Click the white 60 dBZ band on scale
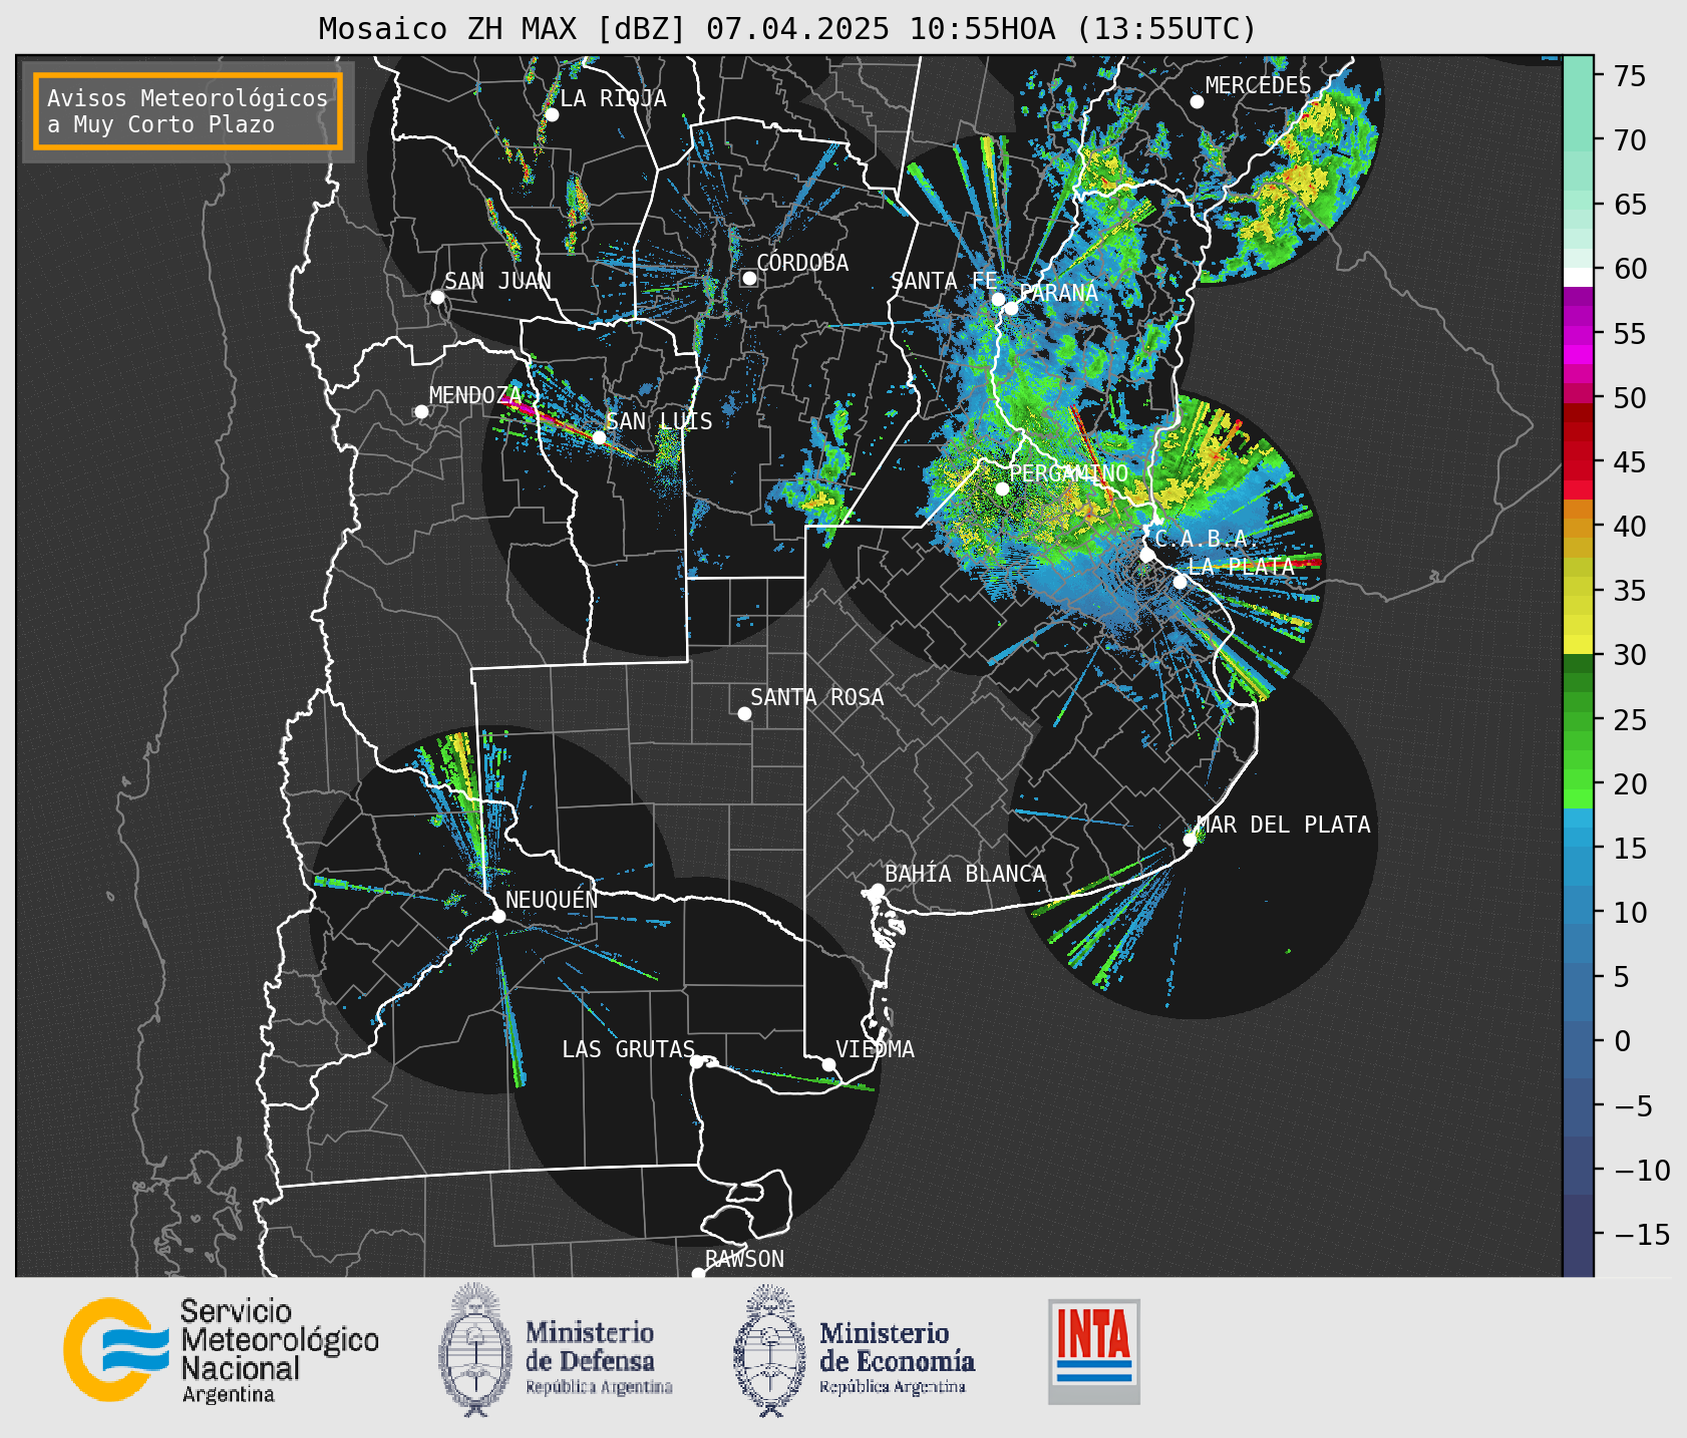 [1577, 277]
